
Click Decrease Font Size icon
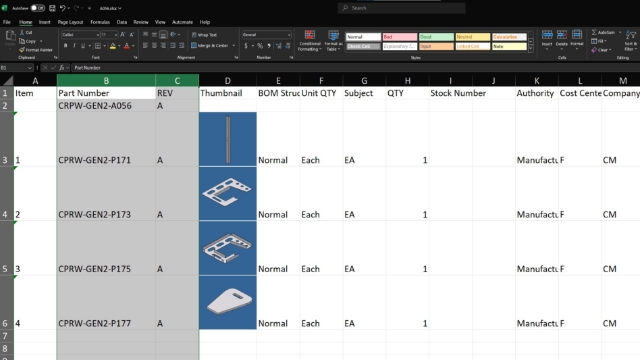(x=131, y=35)
